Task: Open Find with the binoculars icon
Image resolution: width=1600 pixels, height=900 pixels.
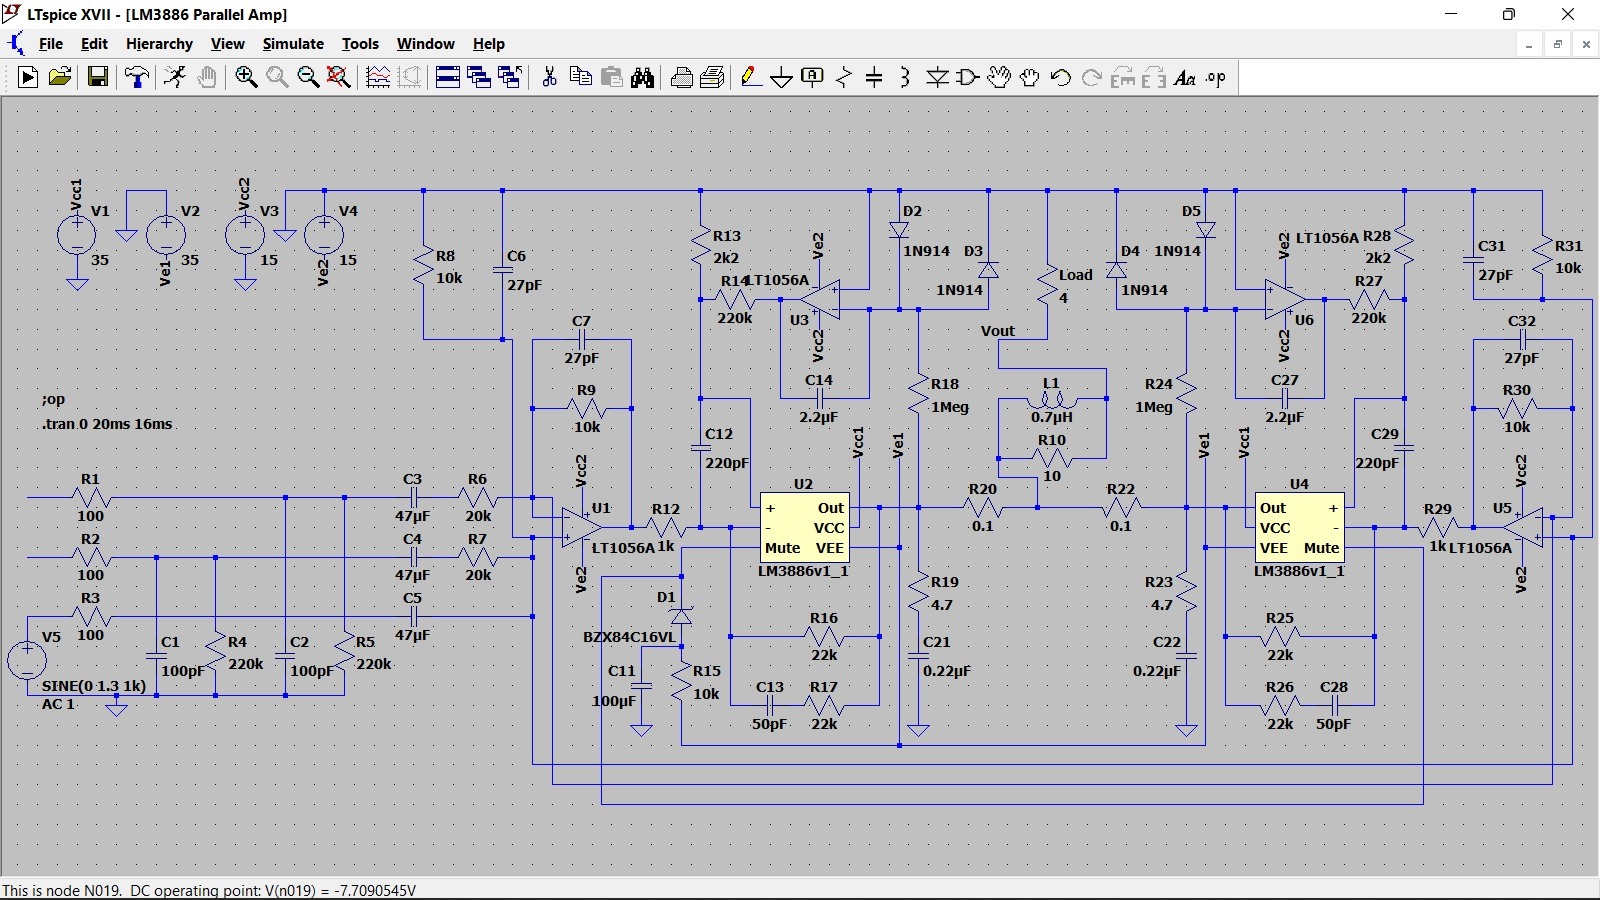Action: click(x=642, y=77)
